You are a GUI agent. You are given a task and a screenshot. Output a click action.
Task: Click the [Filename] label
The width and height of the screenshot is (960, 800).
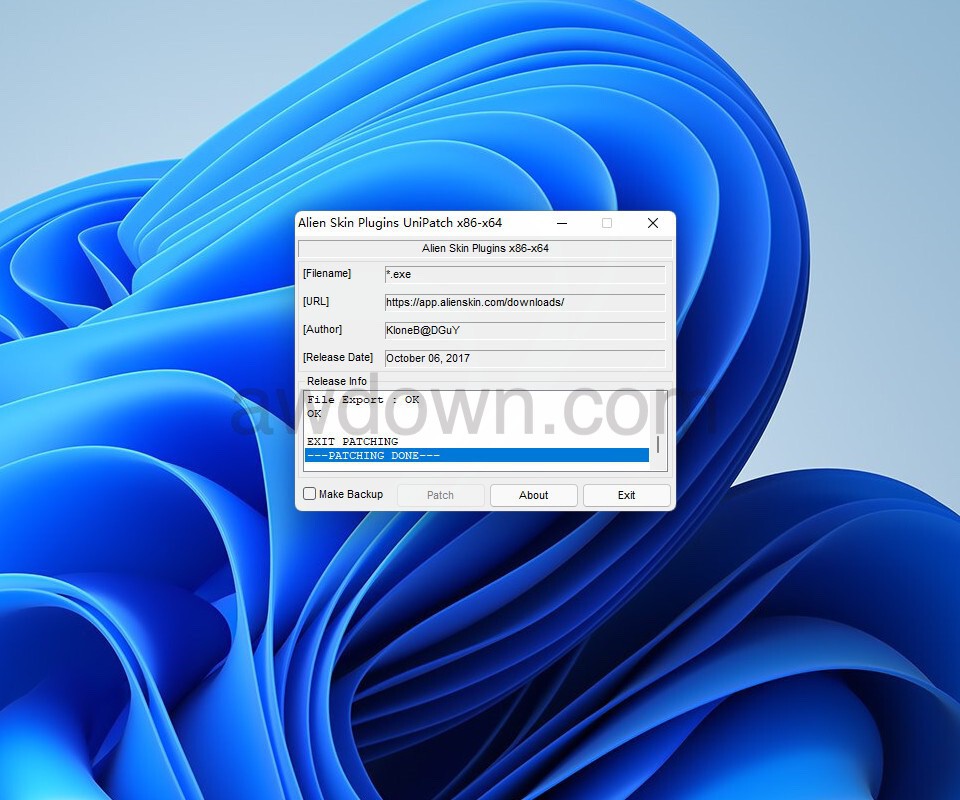tap(327, 274)
